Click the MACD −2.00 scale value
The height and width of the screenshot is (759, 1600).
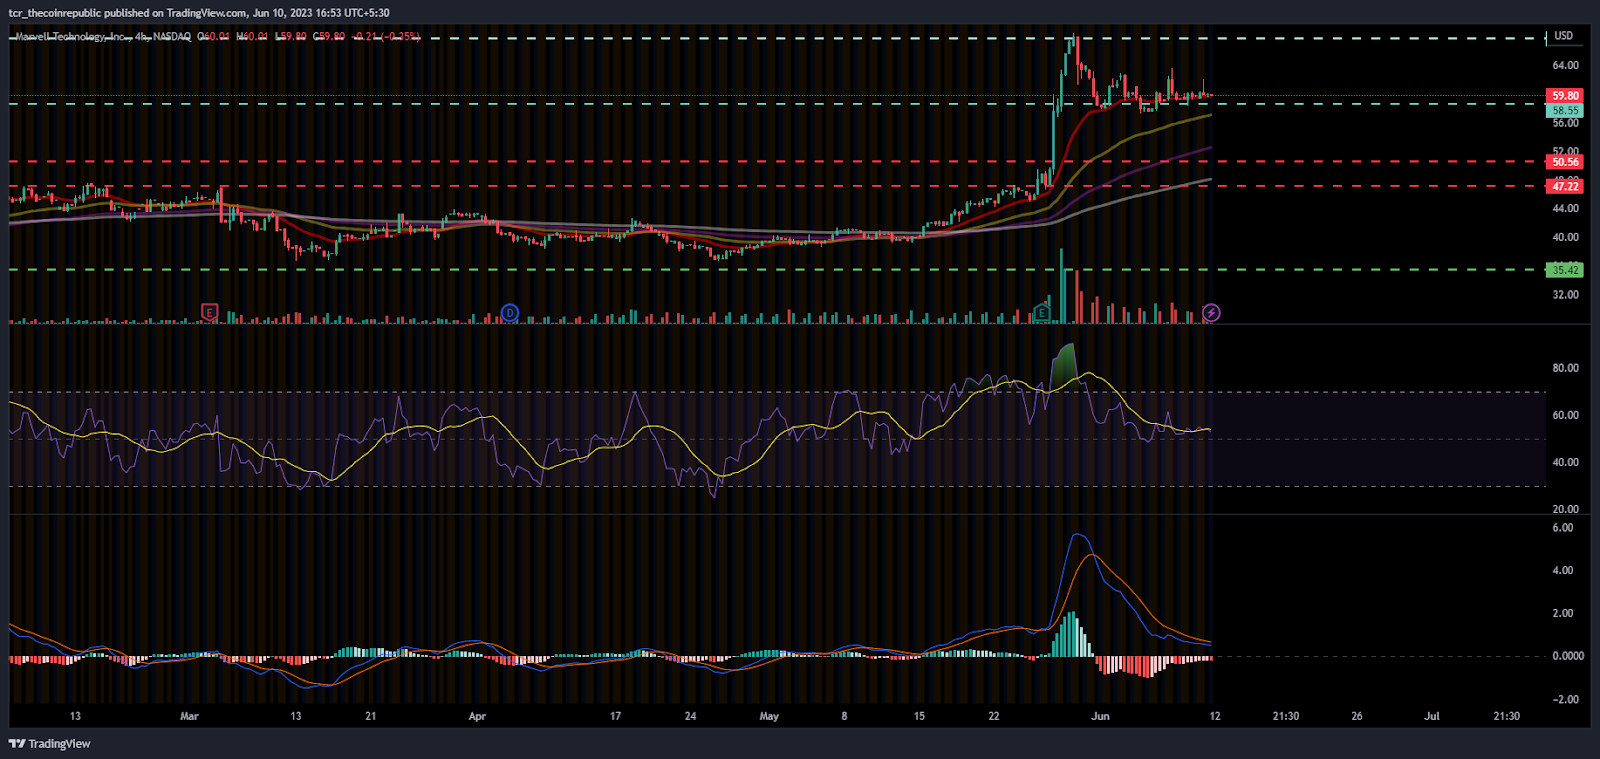(1564, 700)
